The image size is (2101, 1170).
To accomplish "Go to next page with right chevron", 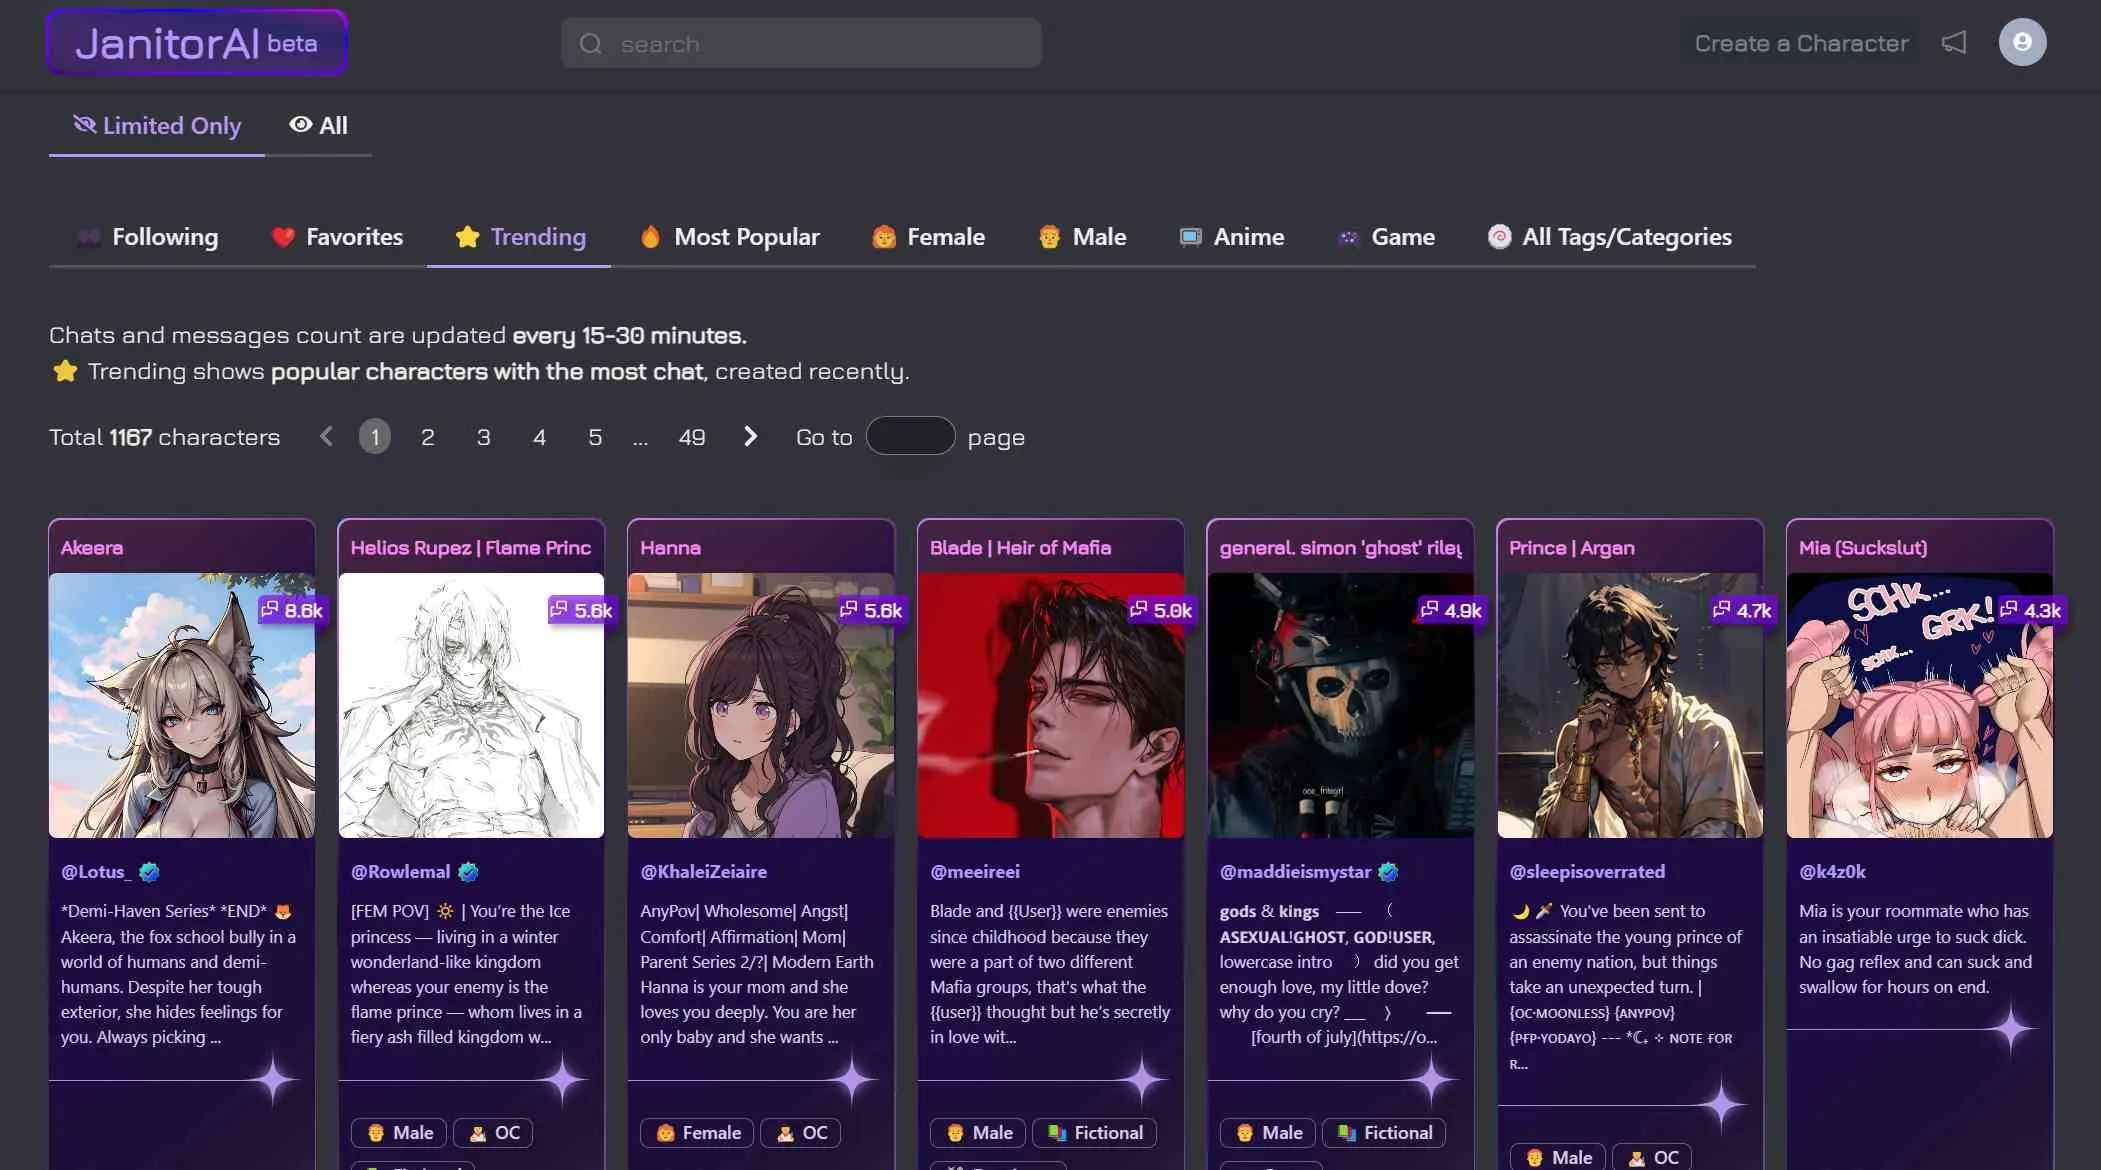I will (x=750, y=437).
